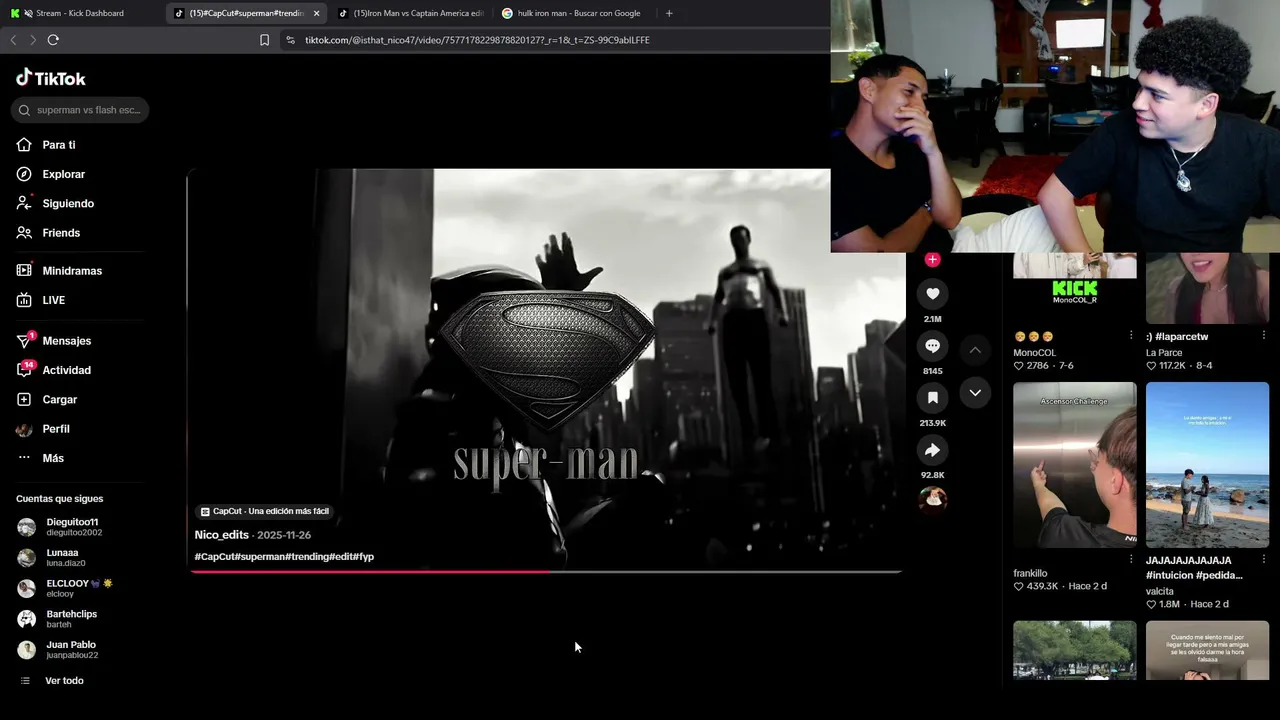Image resolution: width=1280 pixels, height=720 pixels.
Task: Open more options for the MonoCOL video
Action: pyautogui.click(x=1131, y=336)
